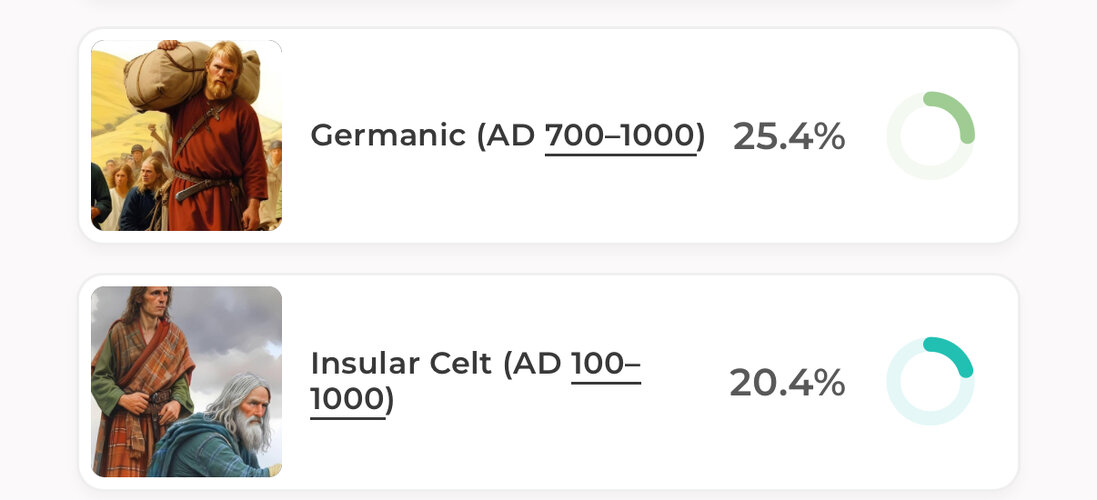Open the Insular Celt result card
The image size is (1097, 500).
point(548,381)
